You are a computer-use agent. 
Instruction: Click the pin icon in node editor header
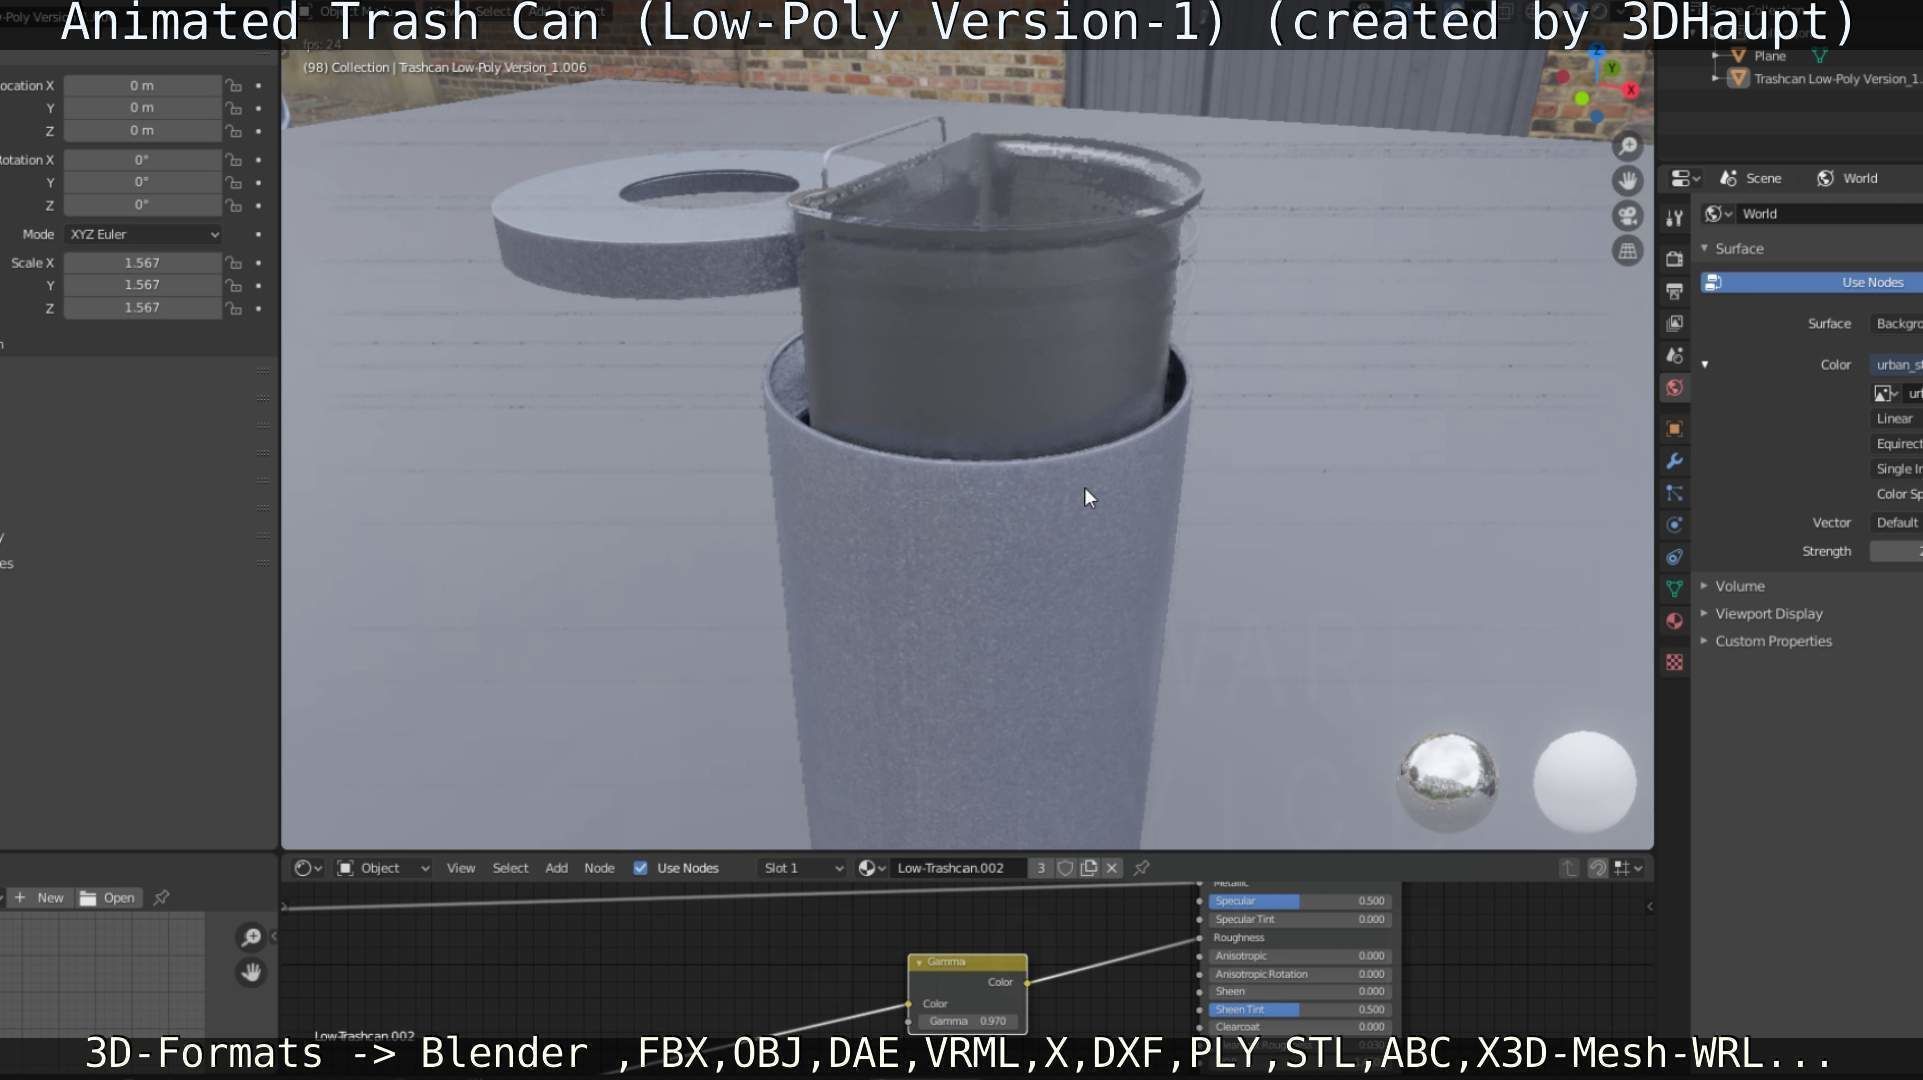pyautogui.click(x=1141, y=868)
